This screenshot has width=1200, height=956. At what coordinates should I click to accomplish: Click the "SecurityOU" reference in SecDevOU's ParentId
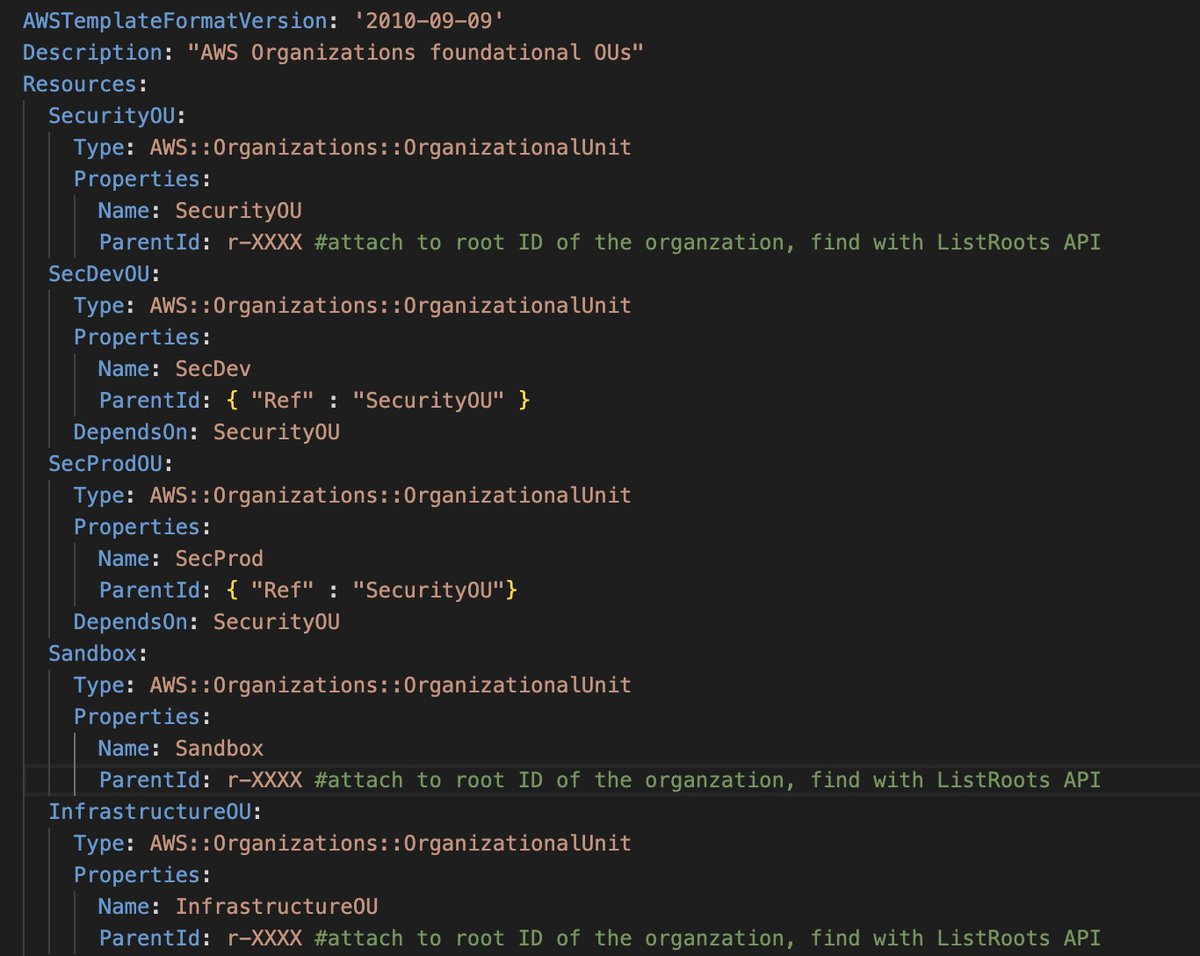428,401
